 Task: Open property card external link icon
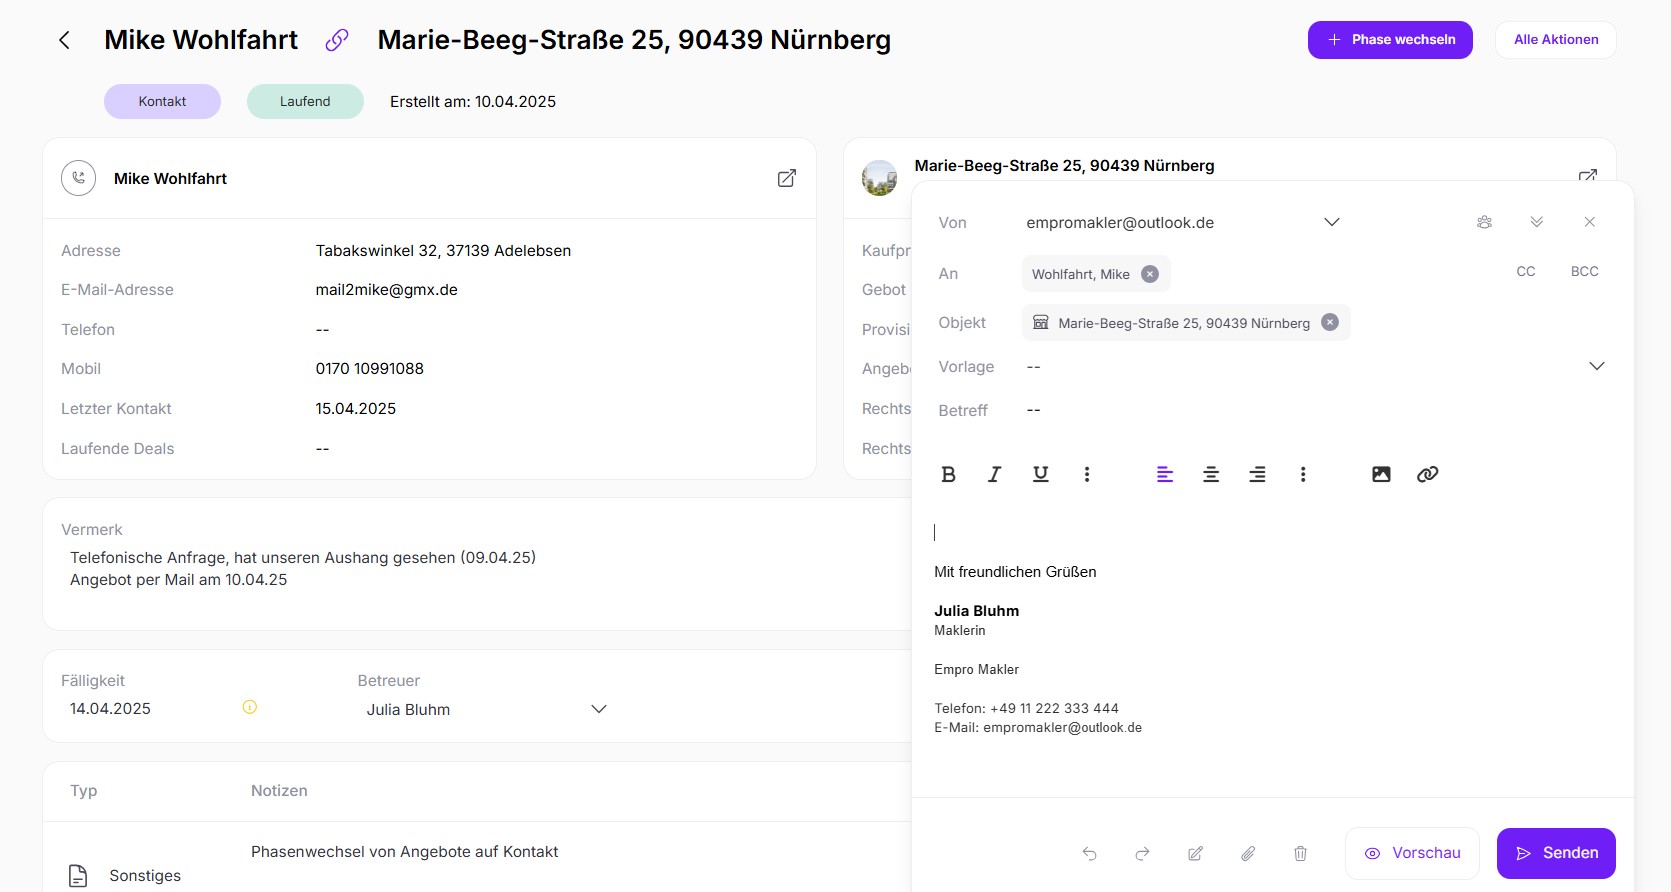click(x=1588, y=175)
